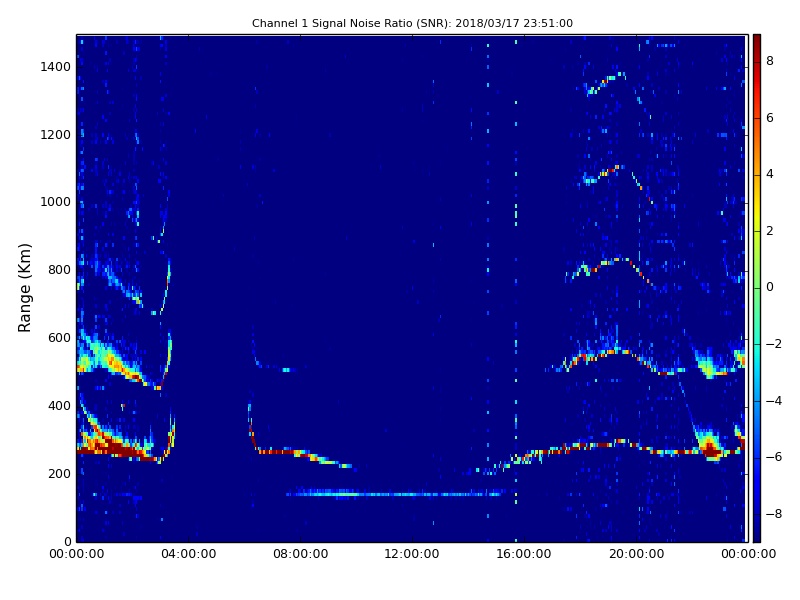The image size is (800, 600).
Task: Click the colorbar label −6
Action: point(774,457)
